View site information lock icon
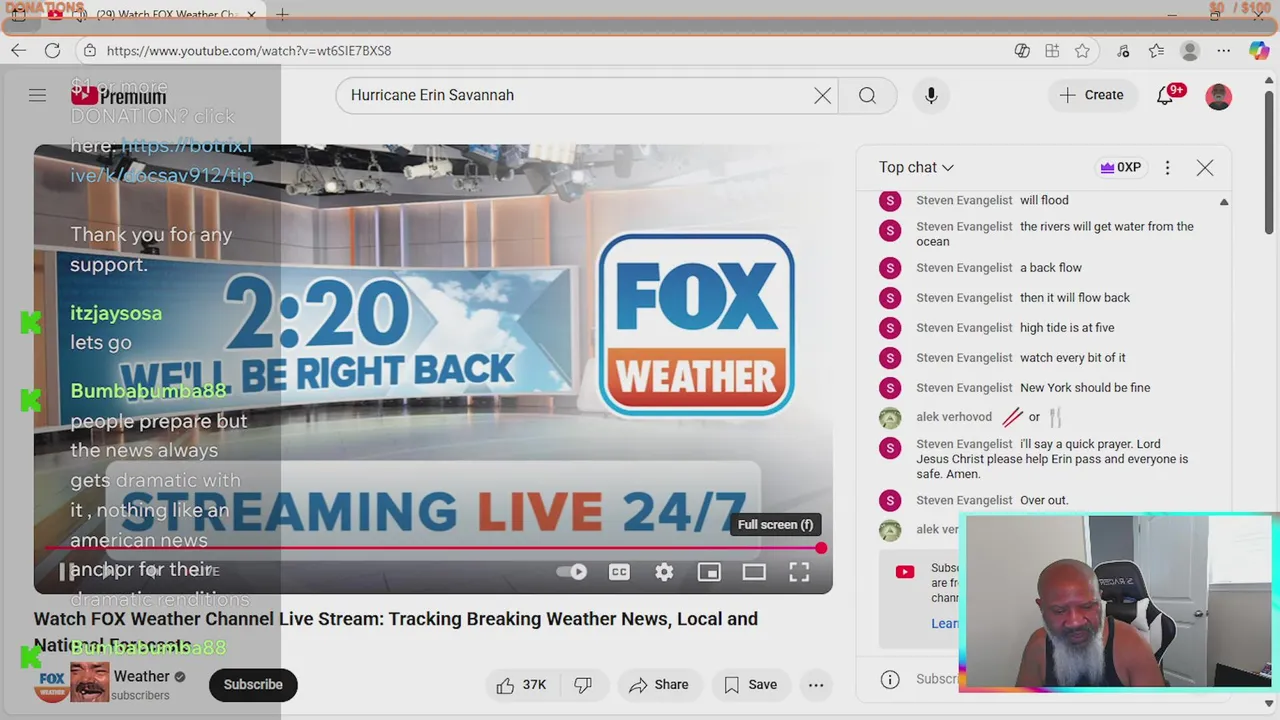The width and height of the screenshot is (1280, 720). pos(89,50)
